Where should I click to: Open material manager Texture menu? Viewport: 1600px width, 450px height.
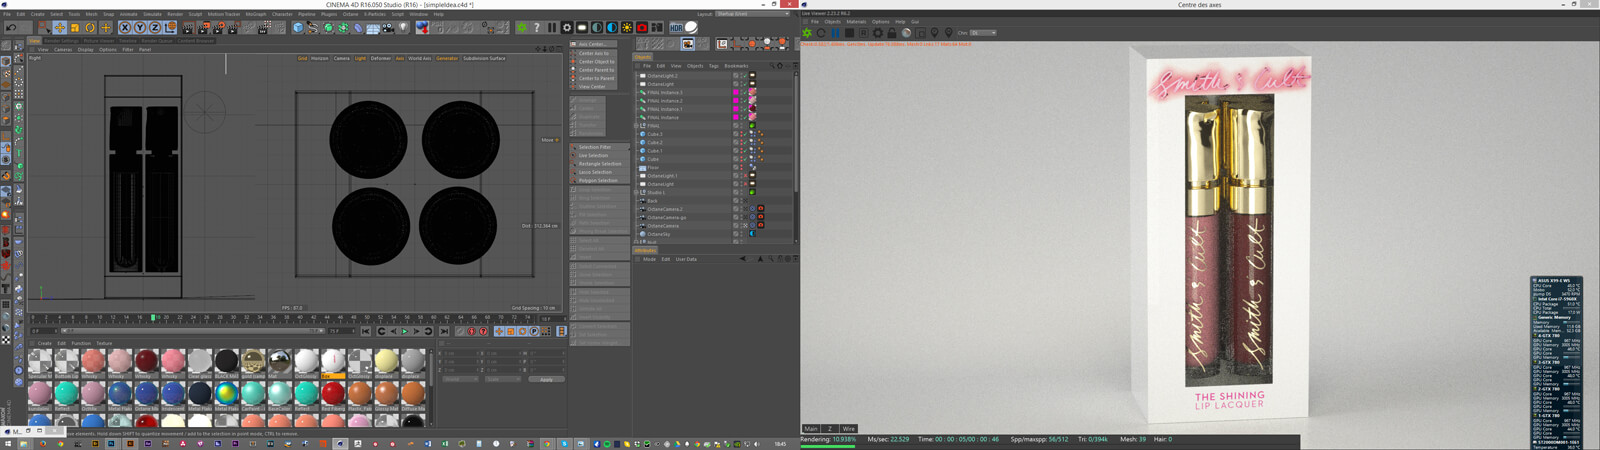104,343
